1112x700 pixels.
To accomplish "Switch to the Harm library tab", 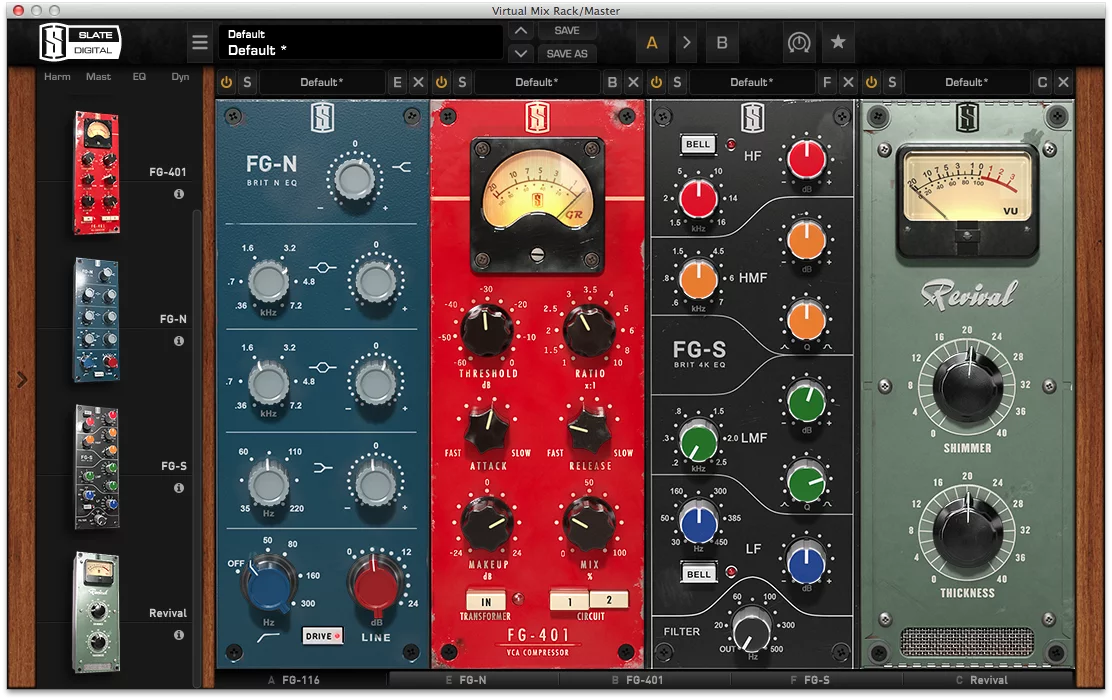I will (57, 77).
